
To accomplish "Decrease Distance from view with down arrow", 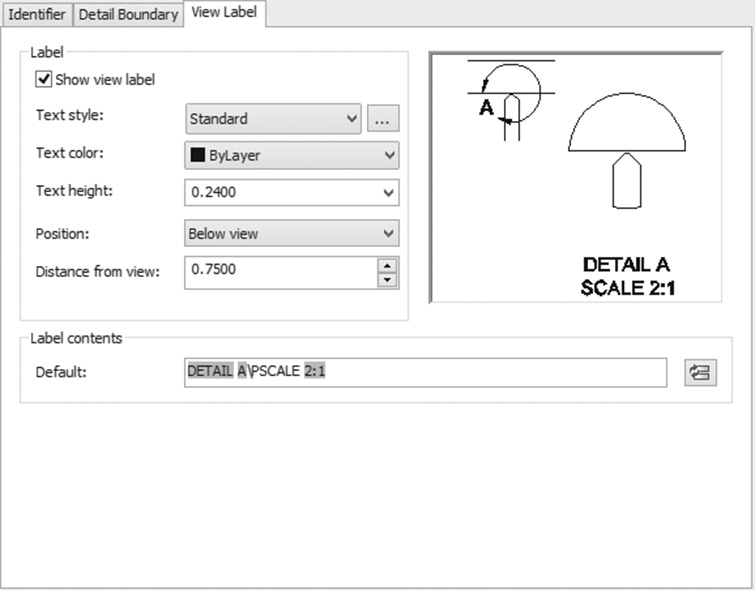I will [x=387, y=280].
